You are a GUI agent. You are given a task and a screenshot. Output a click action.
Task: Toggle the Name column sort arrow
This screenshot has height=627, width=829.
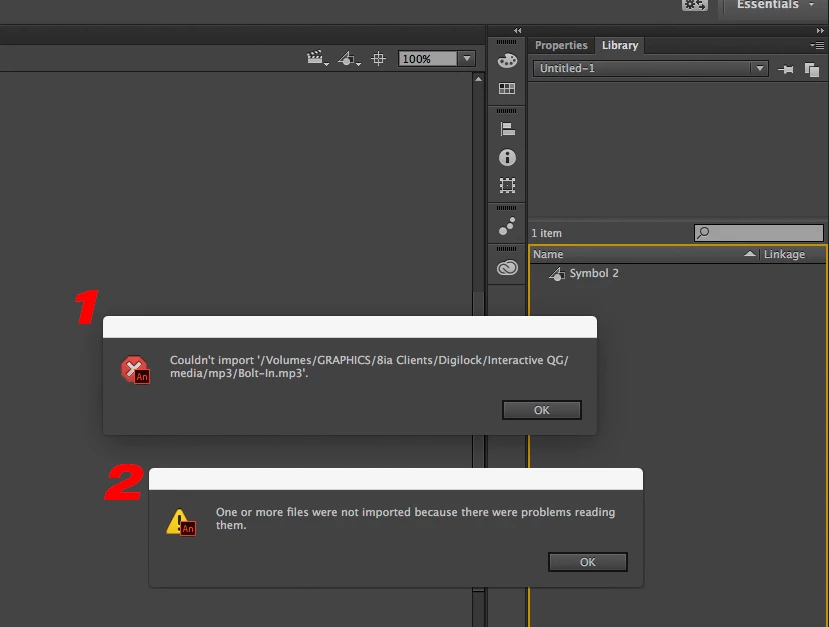[x=750, y=254]
